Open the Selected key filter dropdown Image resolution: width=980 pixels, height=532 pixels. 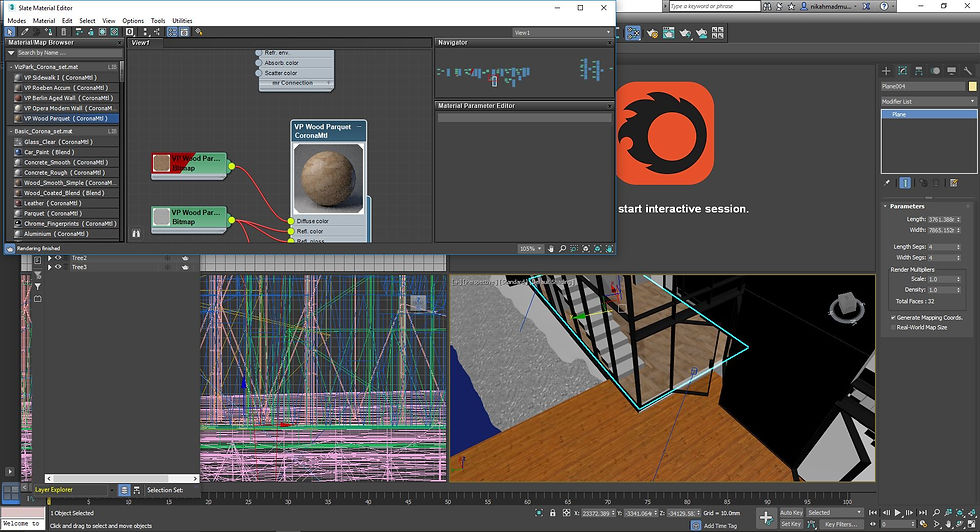coord(834,513)
